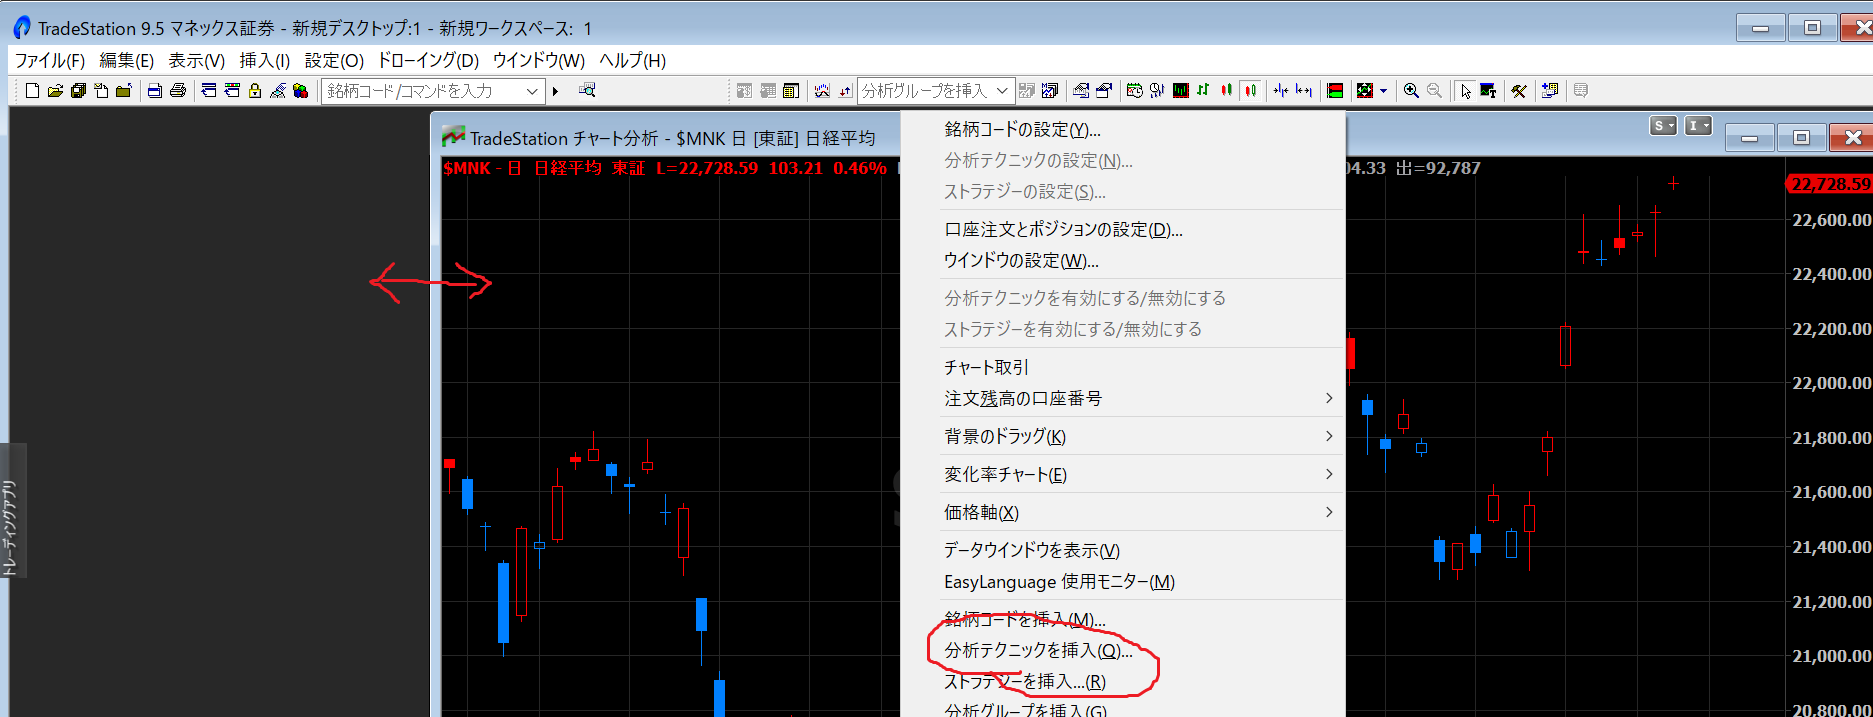The width and height of the screenshot is (1873, 717).
Task: Choose ストラテジーを挿入(R) entry
Action: (x=1025, y=681)
